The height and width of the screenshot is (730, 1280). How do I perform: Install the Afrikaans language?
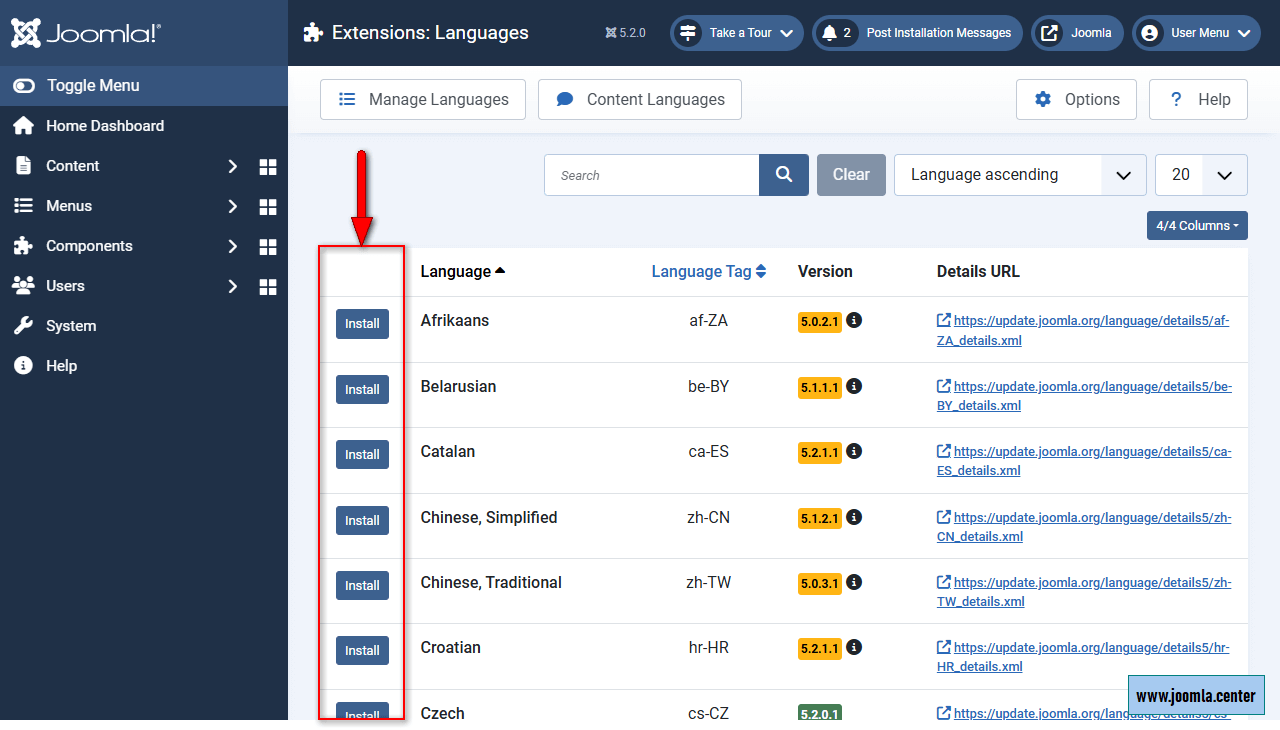[x=362, y=324]
